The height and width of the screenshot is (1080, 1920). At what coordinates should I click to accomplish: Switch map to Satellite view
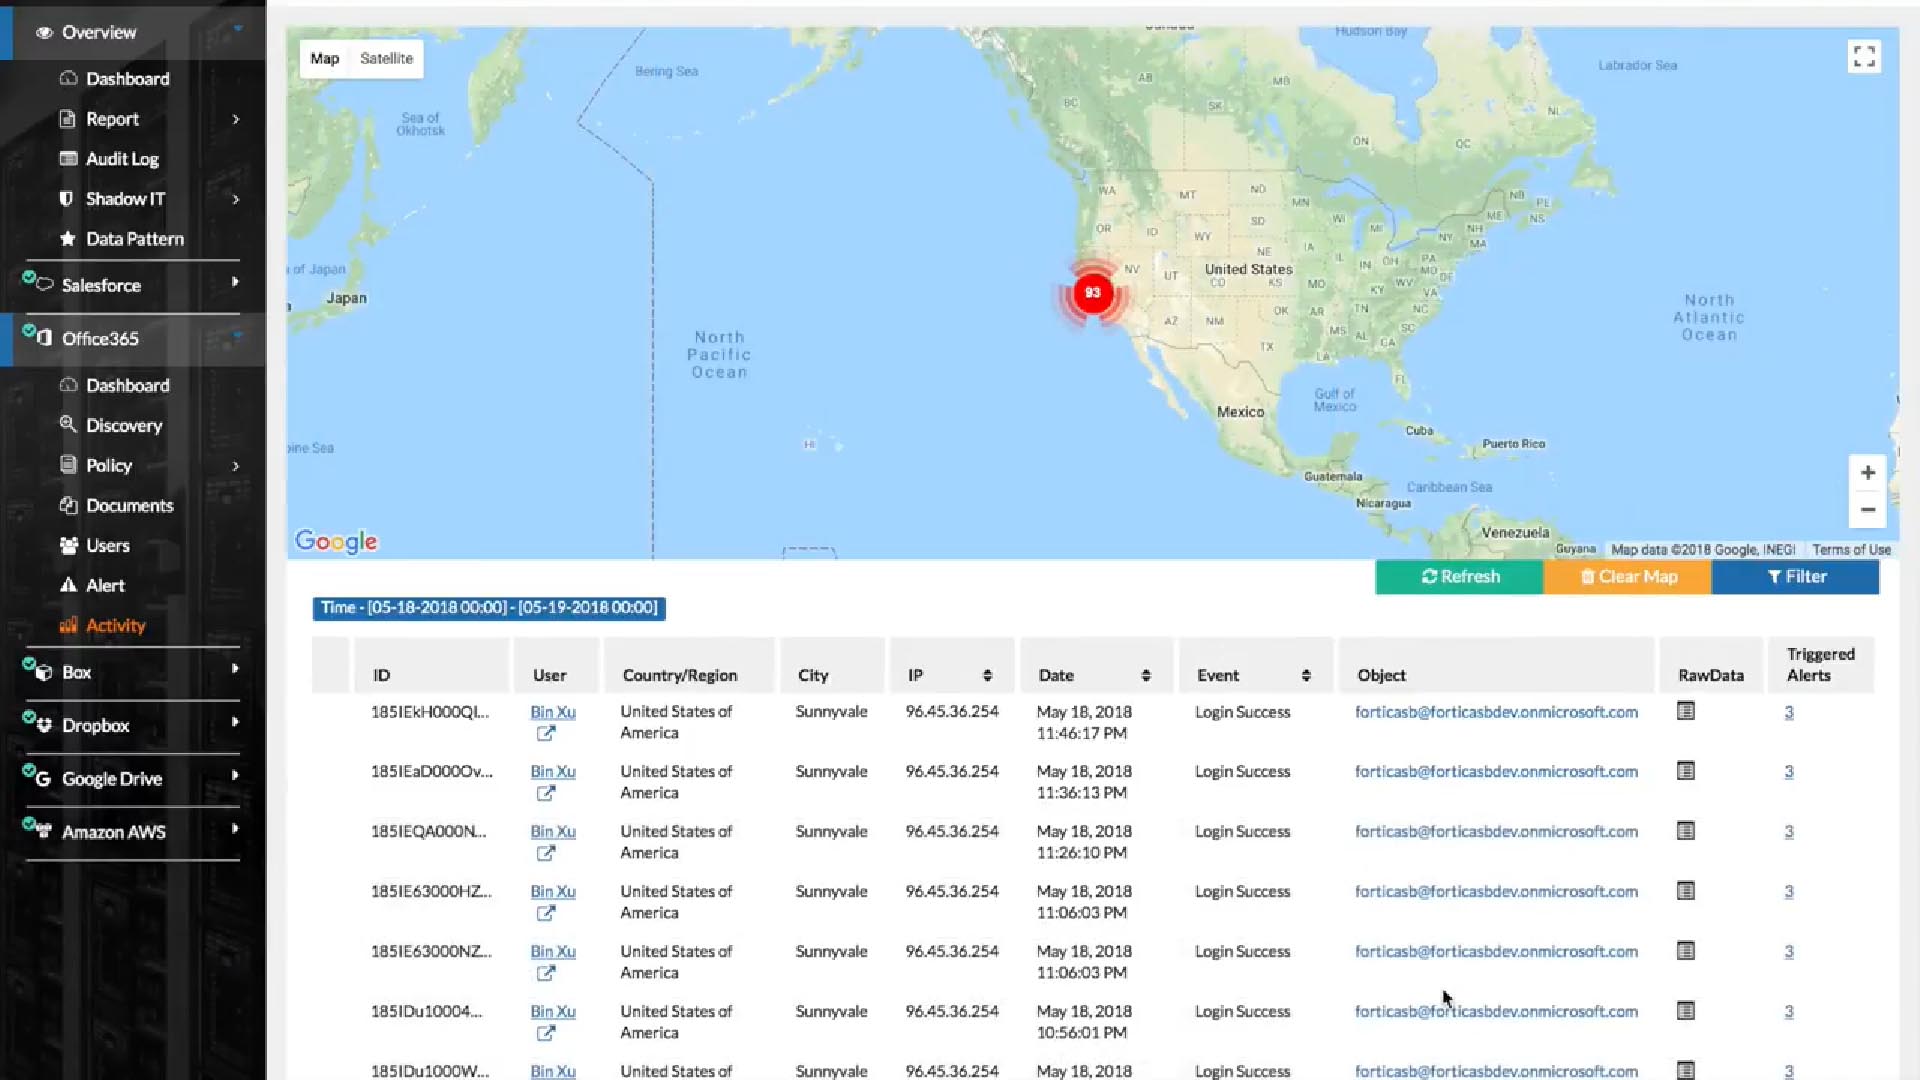pyautogui.click(x=386, y=58)
